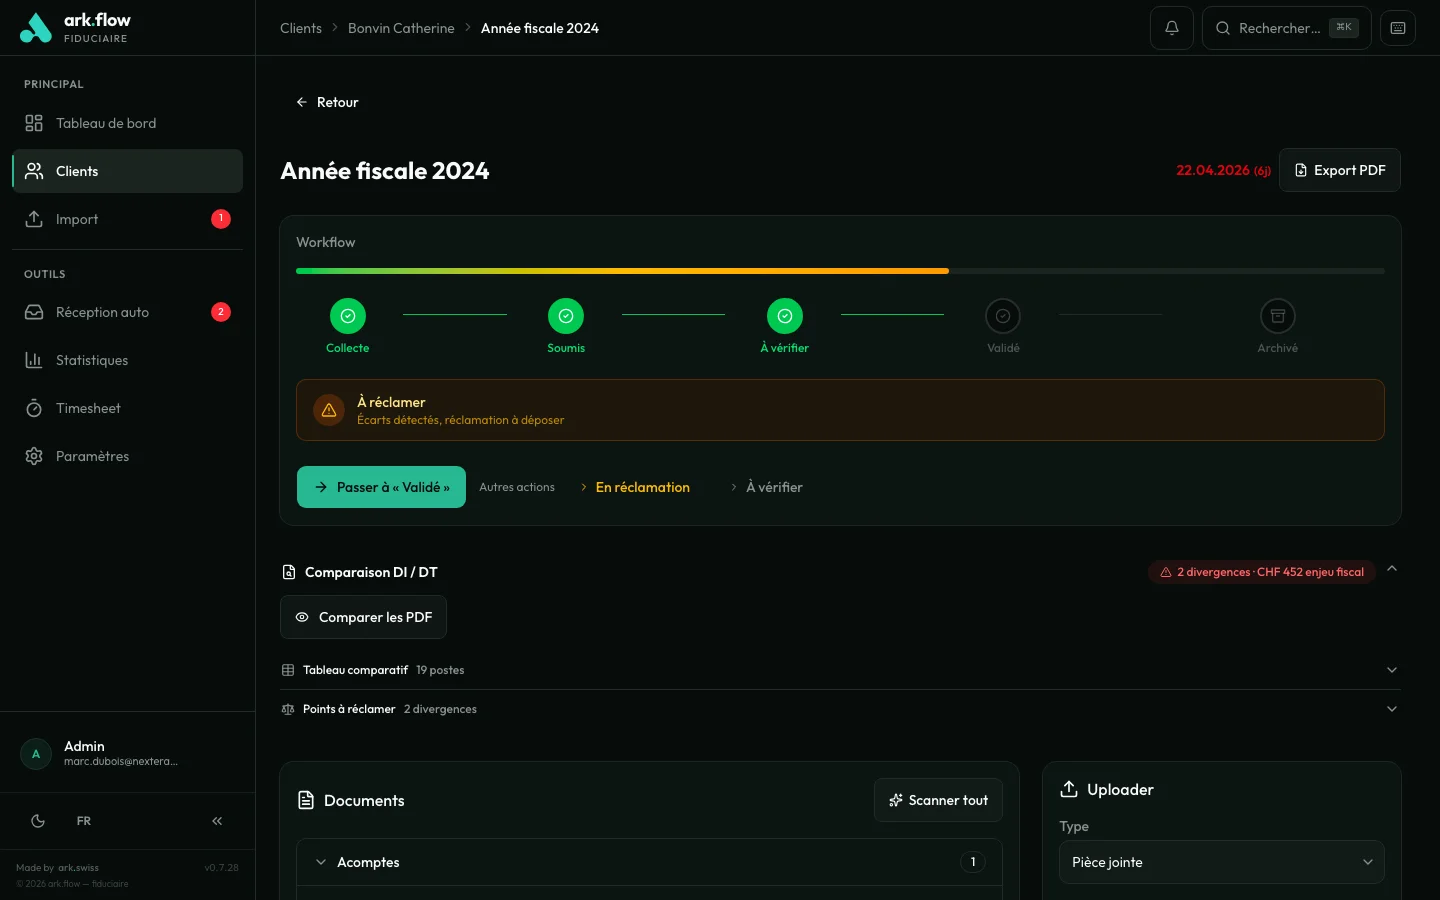Click the workflow progress bar
This screenshot has height=900, width=1440.
click(x=840, y=271)
